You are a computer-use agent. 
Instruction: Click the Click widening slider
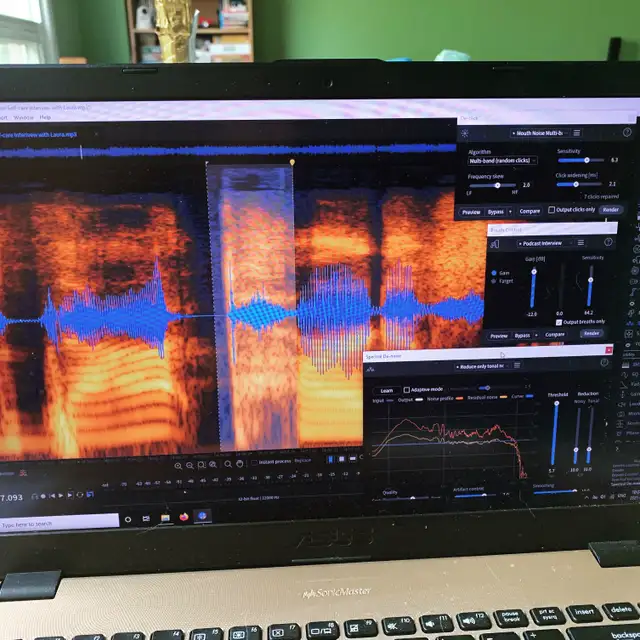580,184
